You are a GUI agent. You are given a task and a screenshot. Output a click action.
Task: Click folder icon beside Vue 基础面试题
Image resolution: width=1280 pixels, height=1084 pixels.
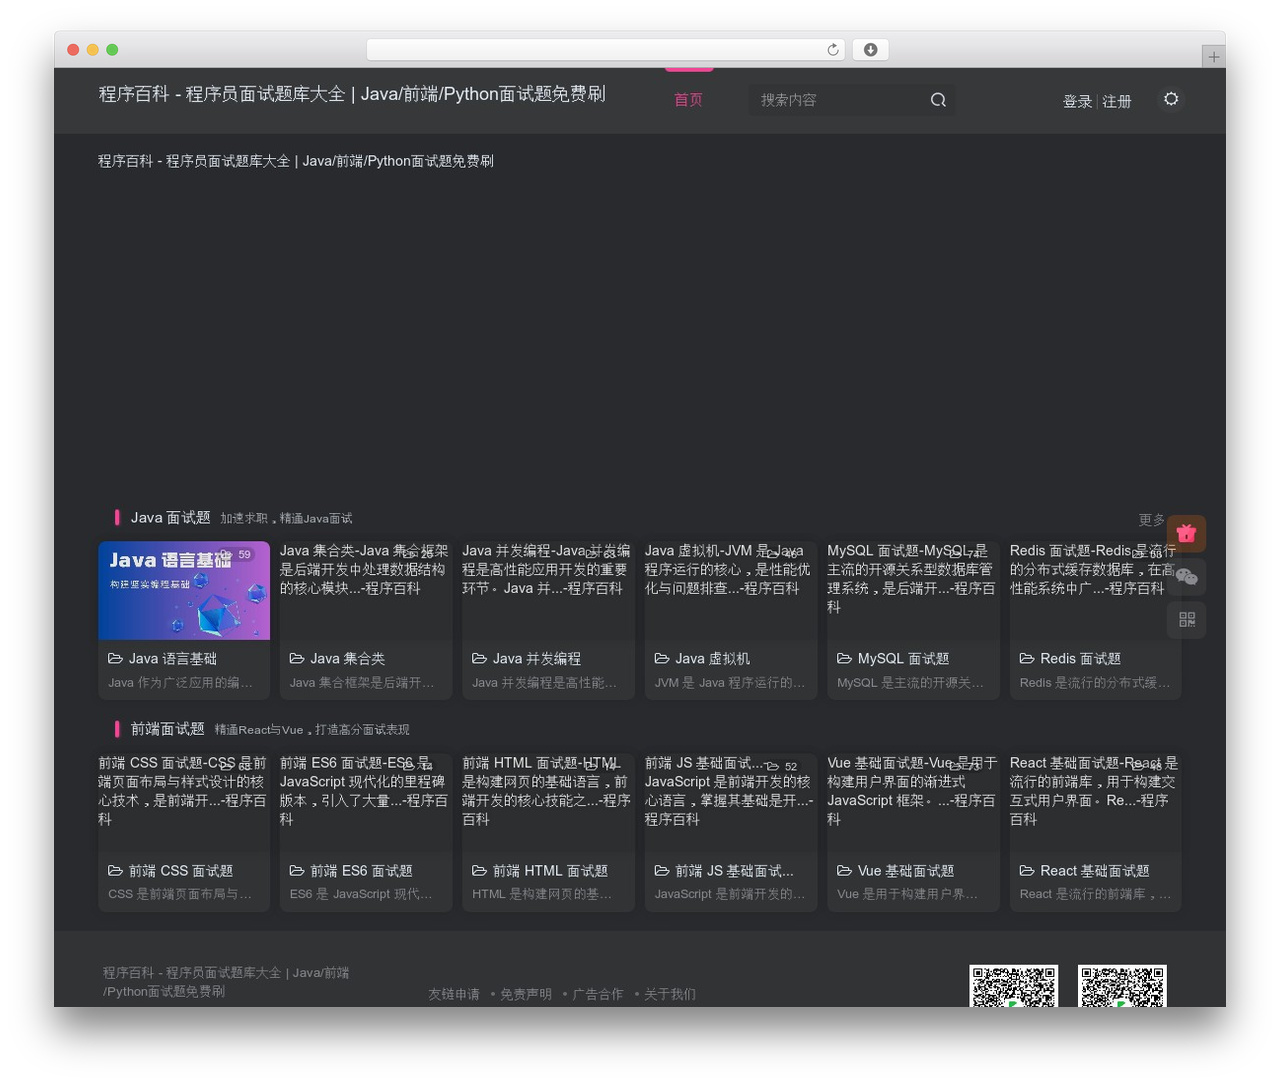point(844,871)
